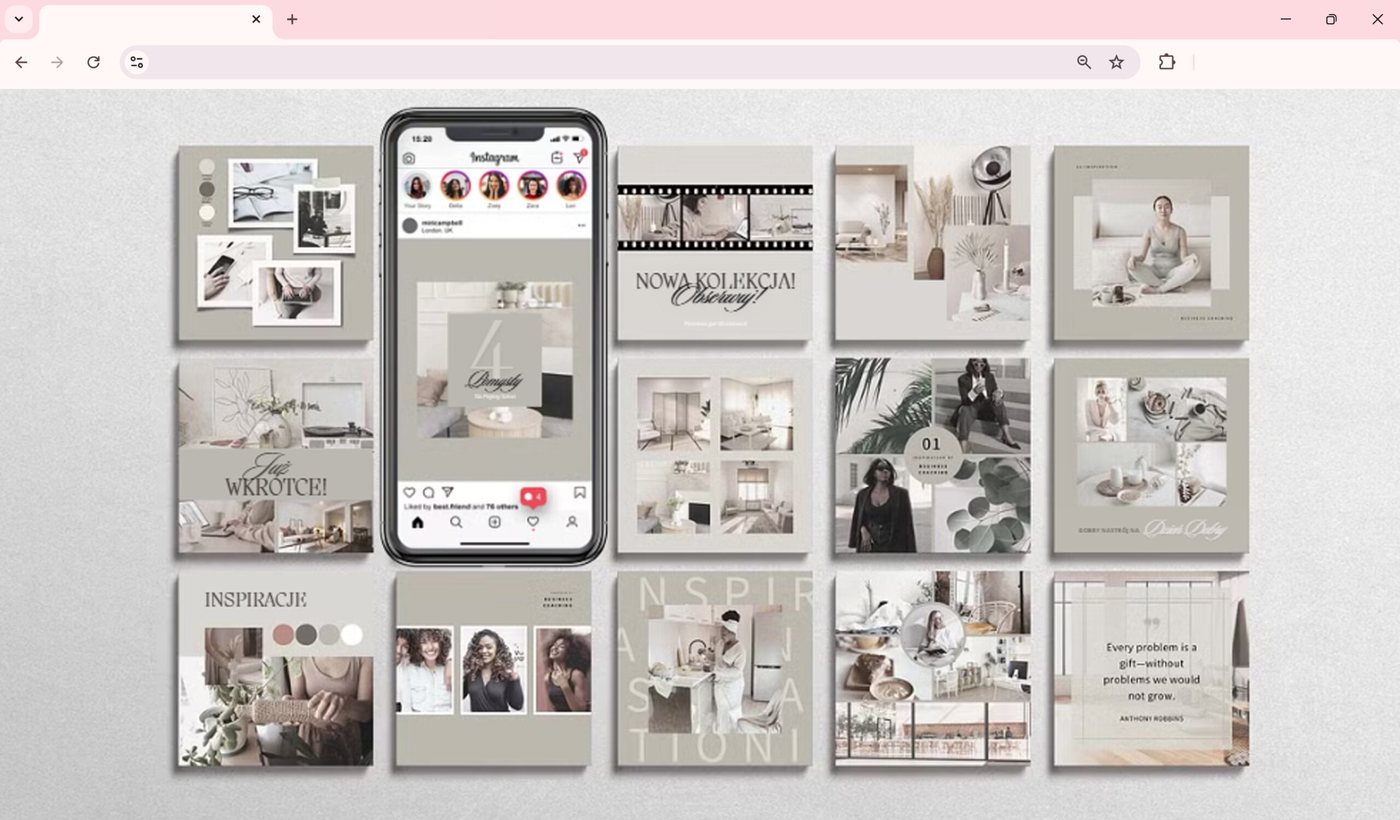
Task: Click the 01 business coaching circle
Action: 932,455
